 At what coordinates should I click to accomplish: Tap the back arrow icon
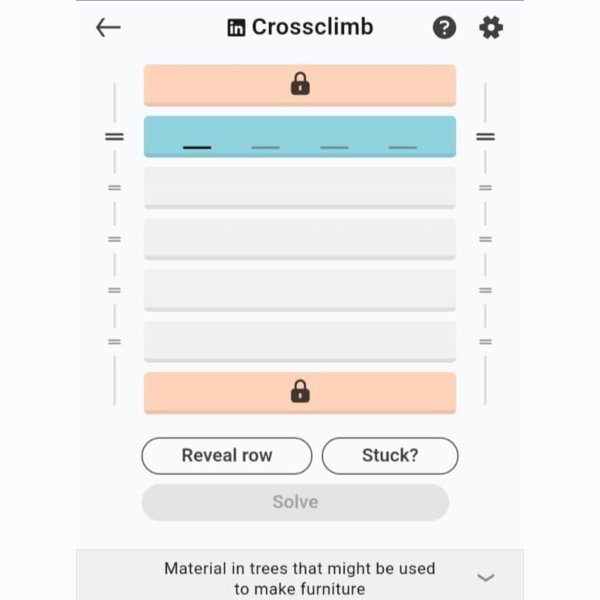(108, 28)
